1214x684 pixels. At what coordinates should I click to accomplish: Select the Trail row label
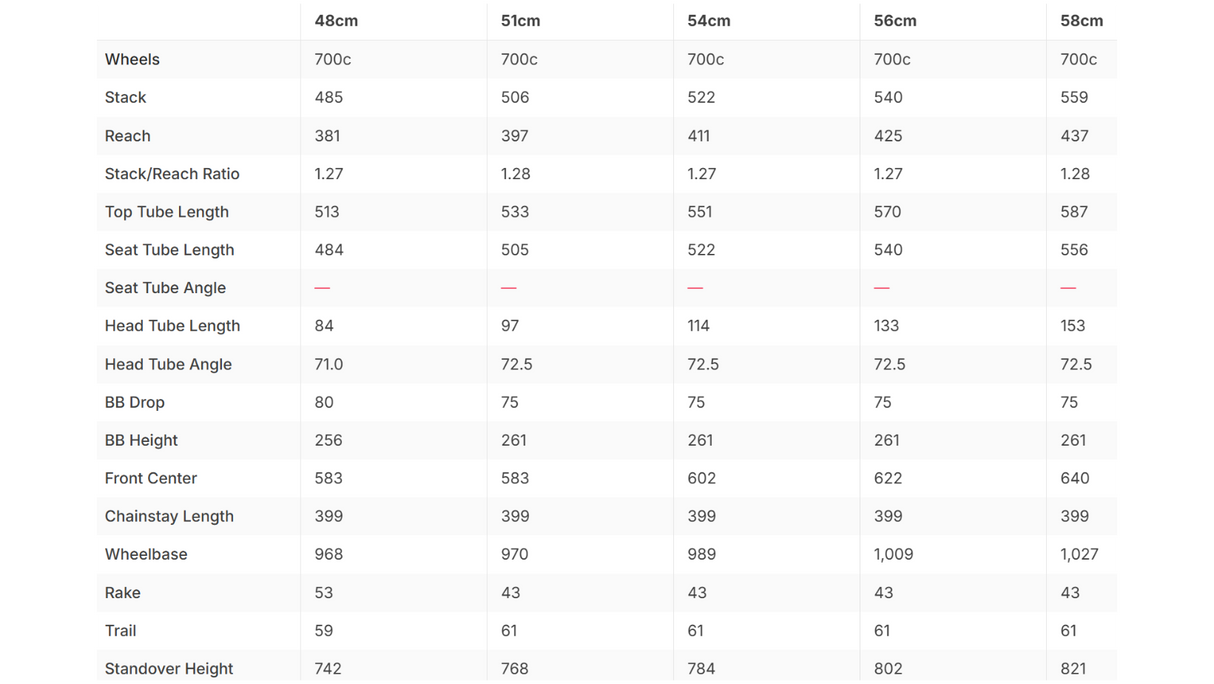120,631
